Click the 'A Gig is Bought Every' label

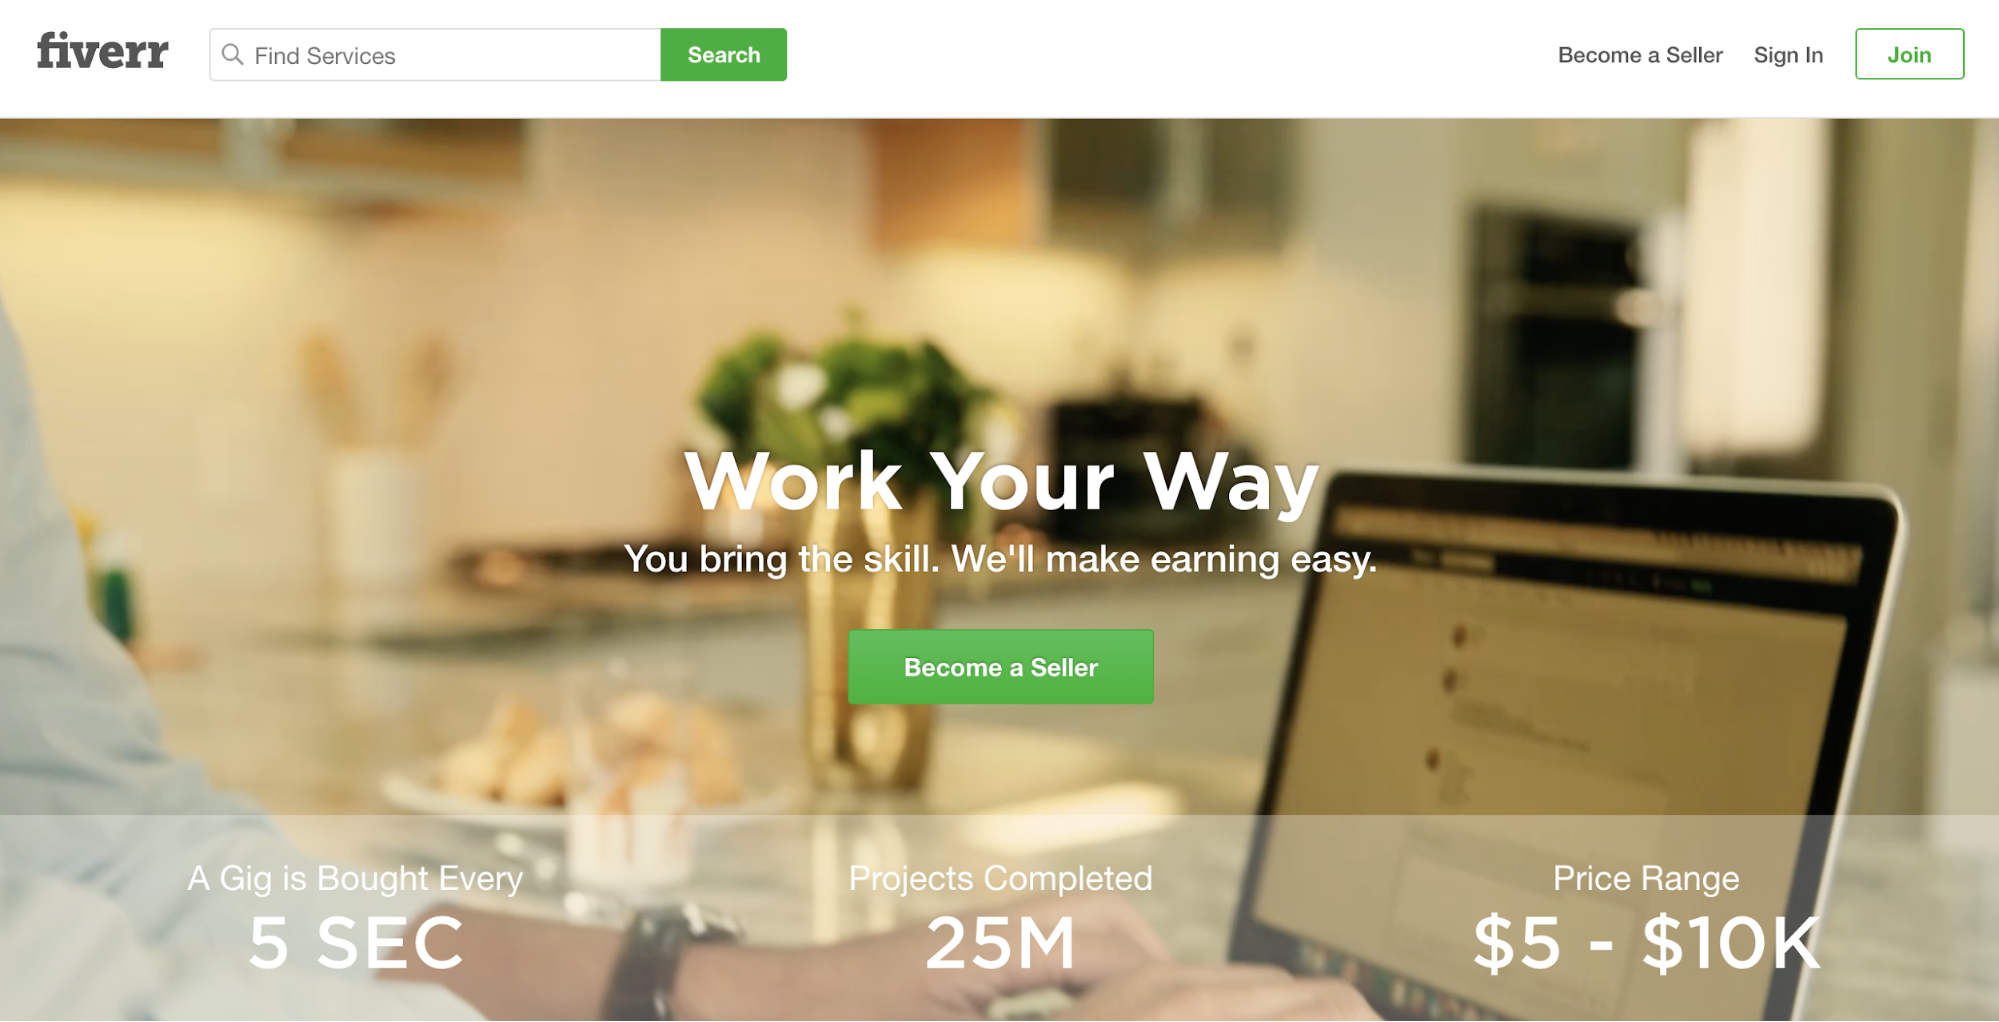point(355,878)
